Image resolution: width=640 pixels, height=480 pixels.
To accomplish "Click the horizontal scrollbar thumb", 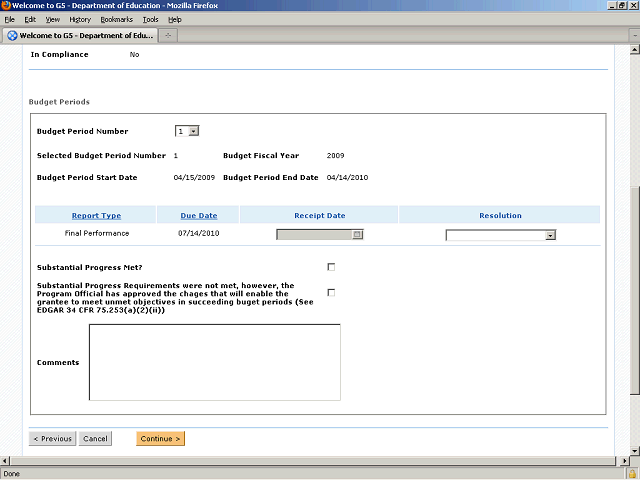I will pos(312,461).
